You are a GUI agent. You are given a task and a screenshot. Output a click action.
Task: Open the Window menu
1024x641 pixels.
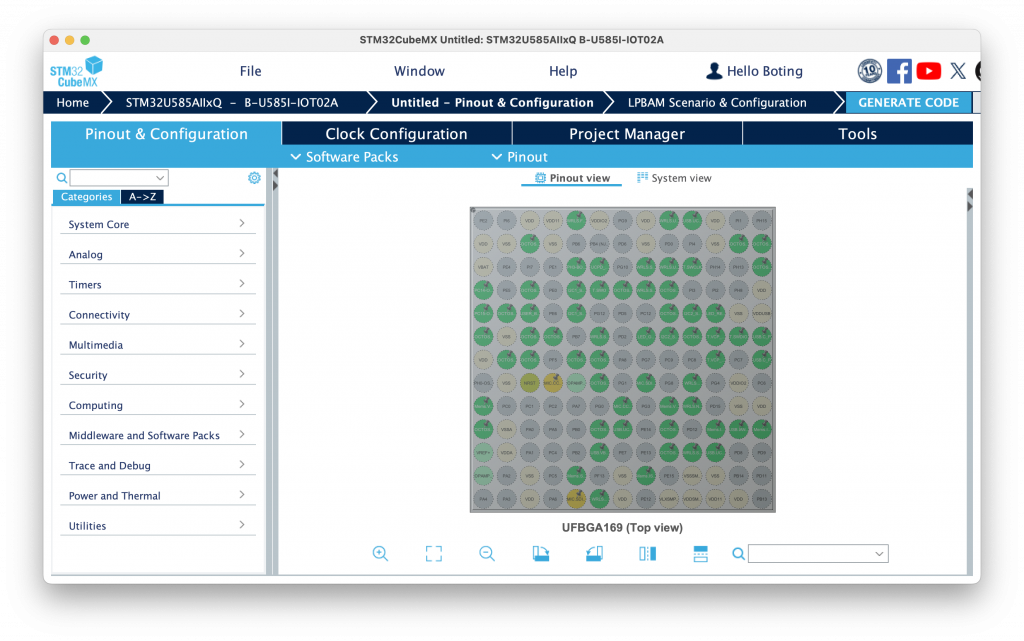point(419,71)
